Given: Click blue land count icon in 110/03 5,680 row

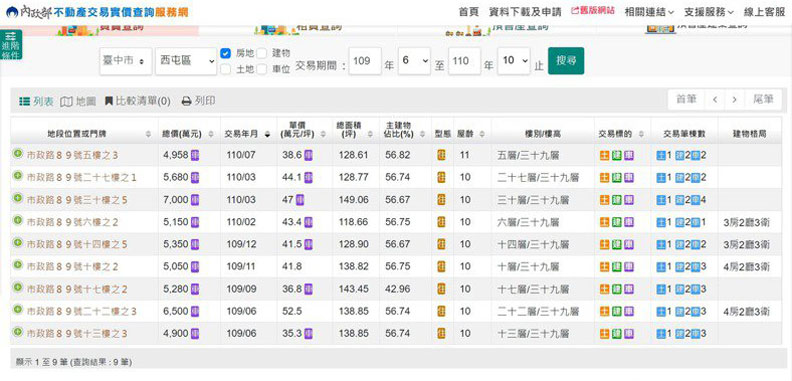Looking at the screenshot, I should 661,177.
